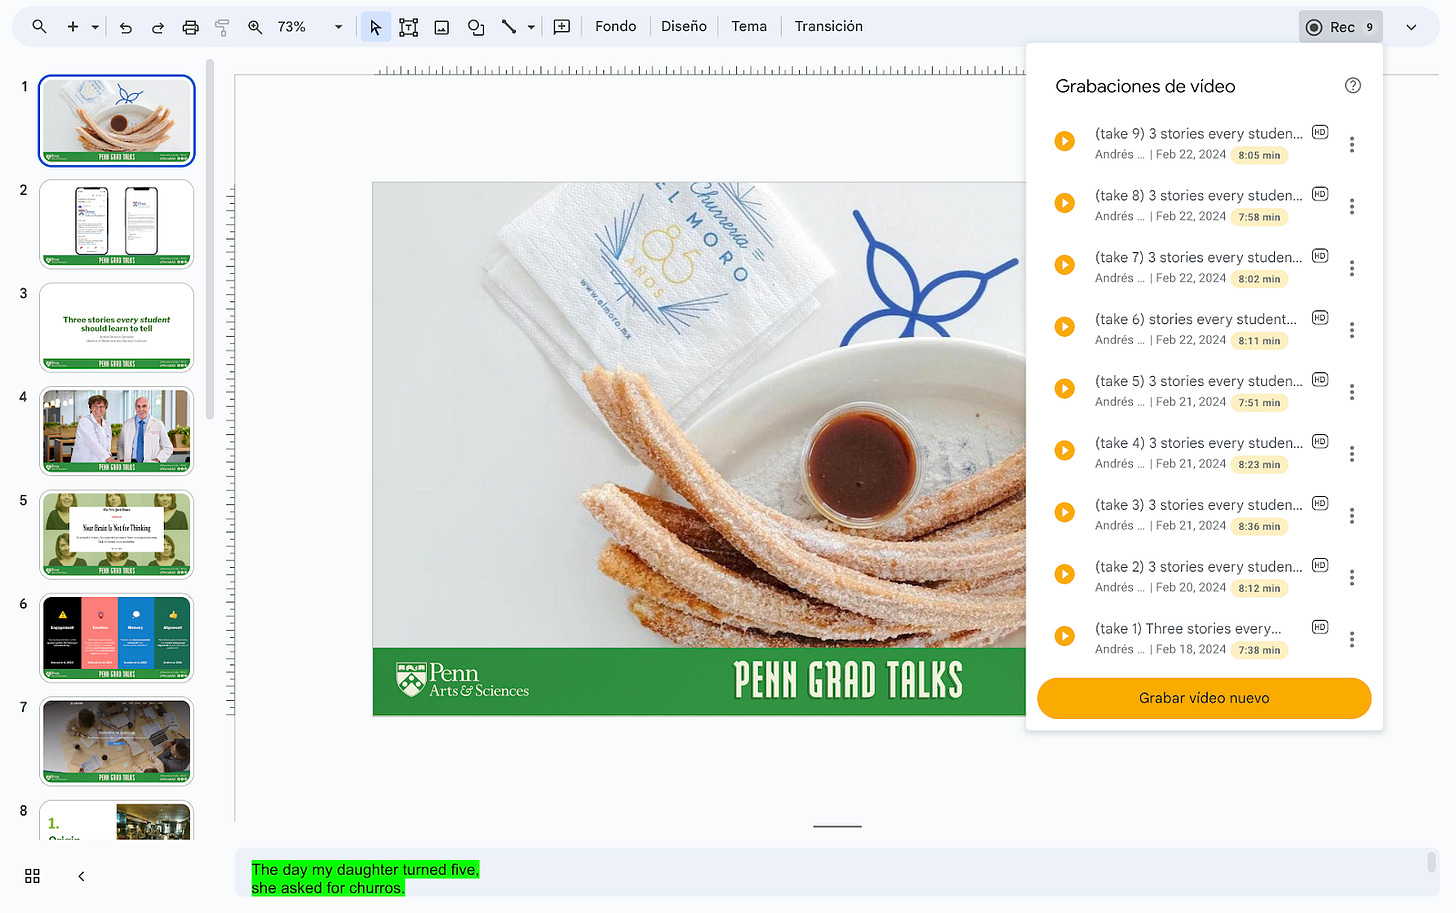
Task: Click the take 1 HD badge
Action: click(x=1320, y=627)
